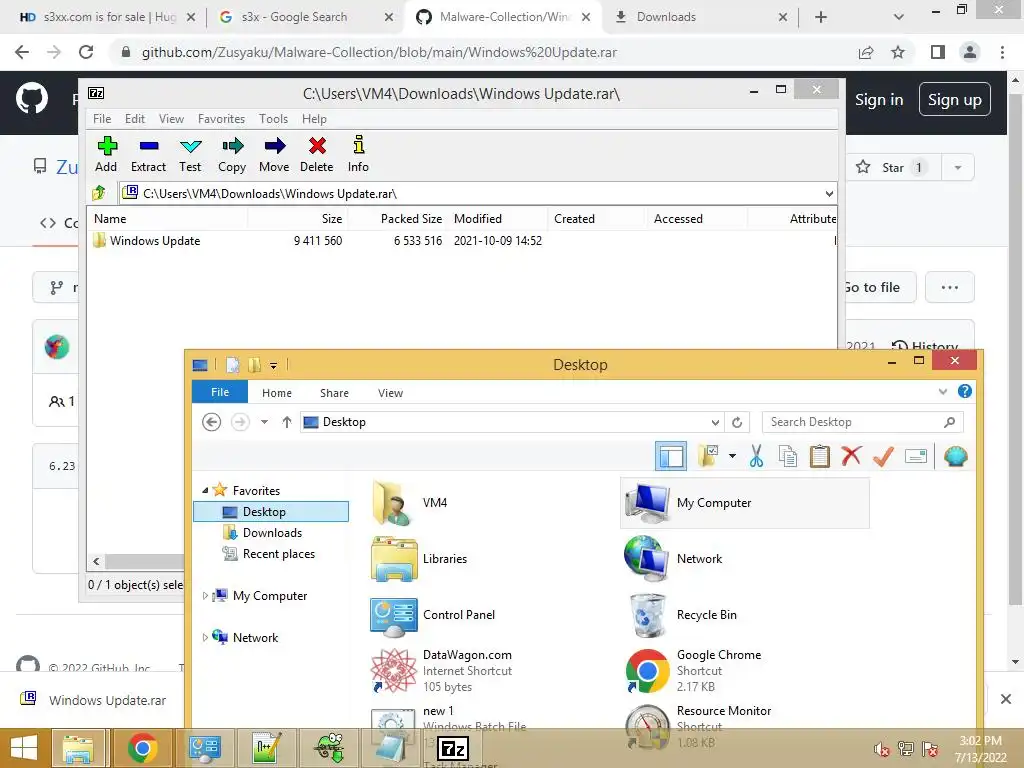
Task: Sort by Packed Size column in 7-Zip
Action: [411, 219]
